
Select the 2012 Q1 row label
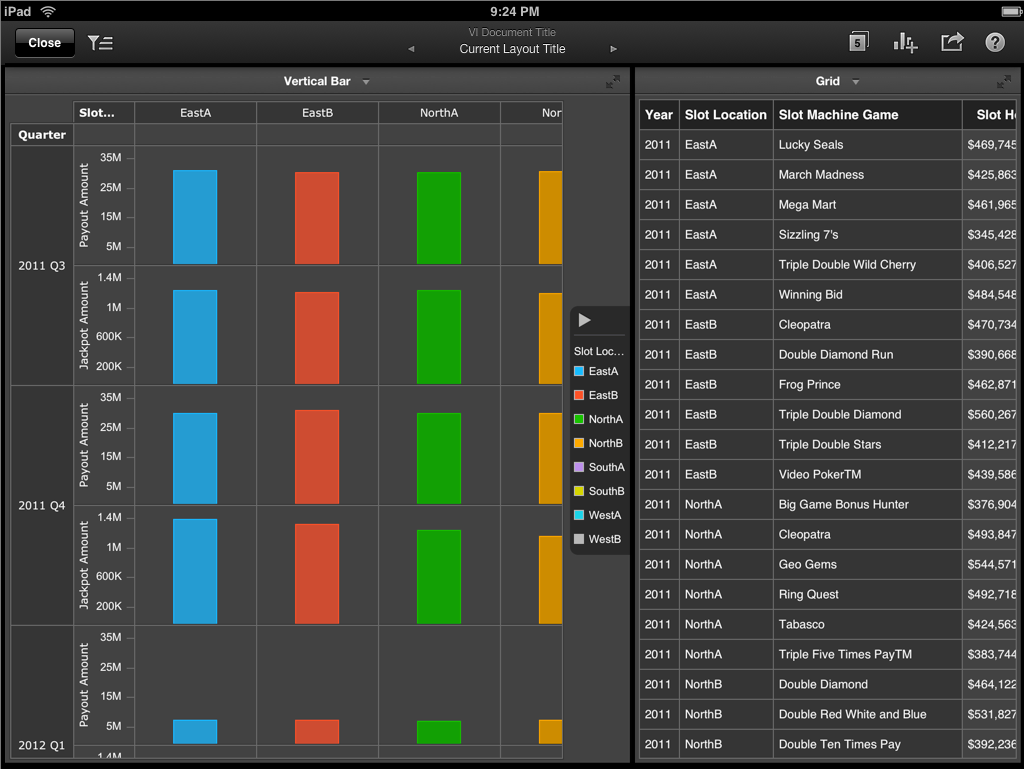point(42,745)
